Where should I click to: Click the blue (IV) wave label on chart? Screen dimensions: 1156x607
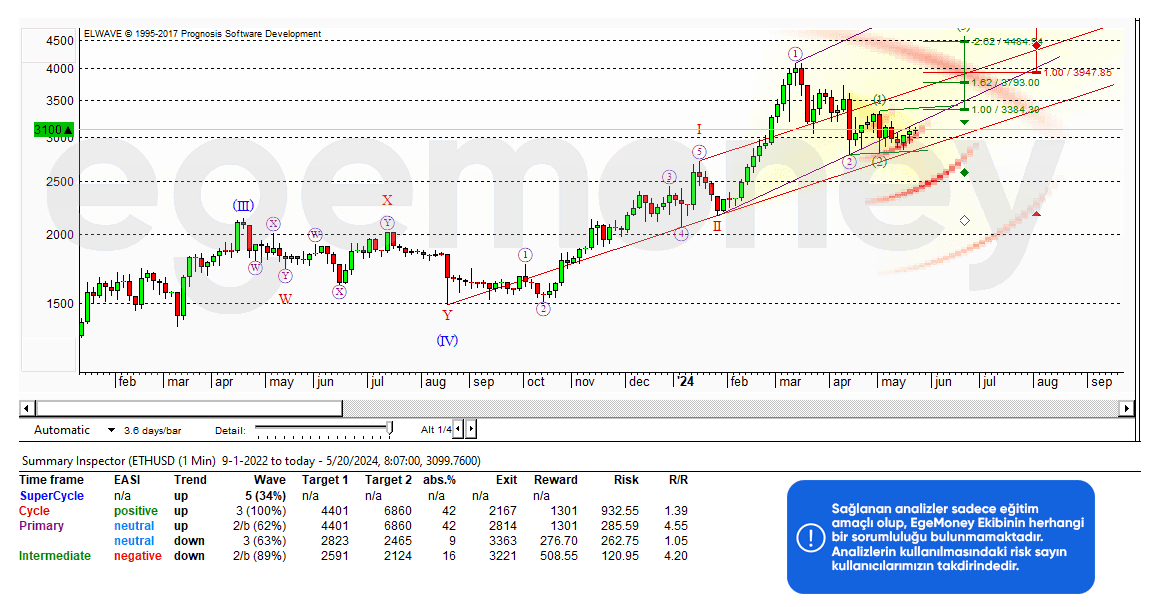(x=447, y=341)
